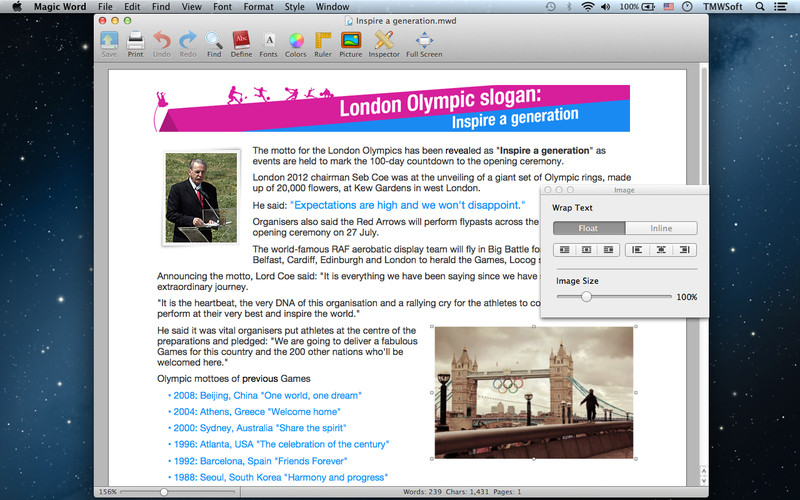Click '2008: Beijing, China' list entry

265,395
